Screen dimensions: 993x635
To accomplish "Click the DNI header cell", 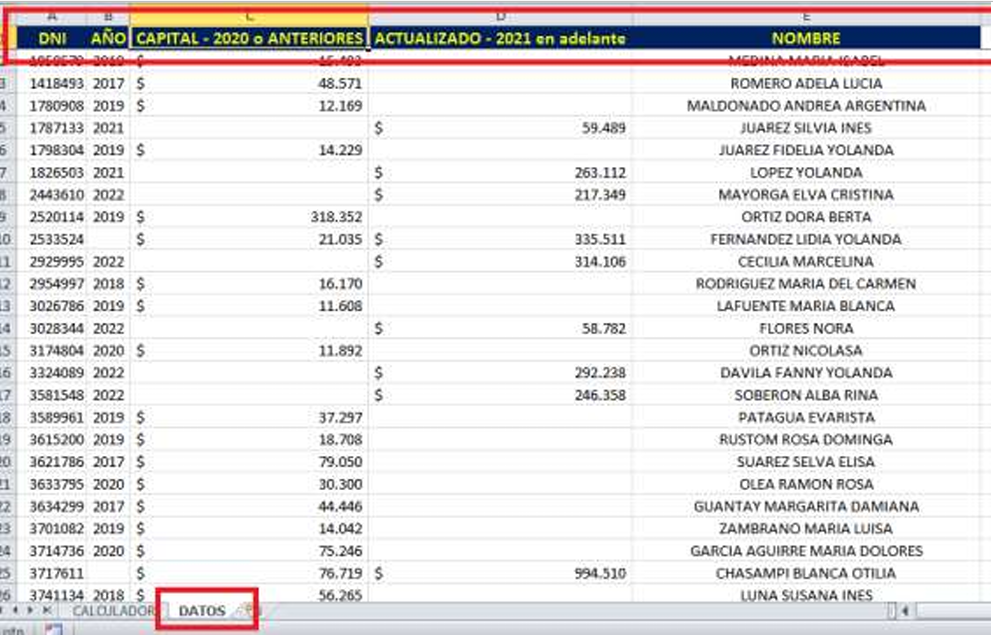I will click(52, 38).
